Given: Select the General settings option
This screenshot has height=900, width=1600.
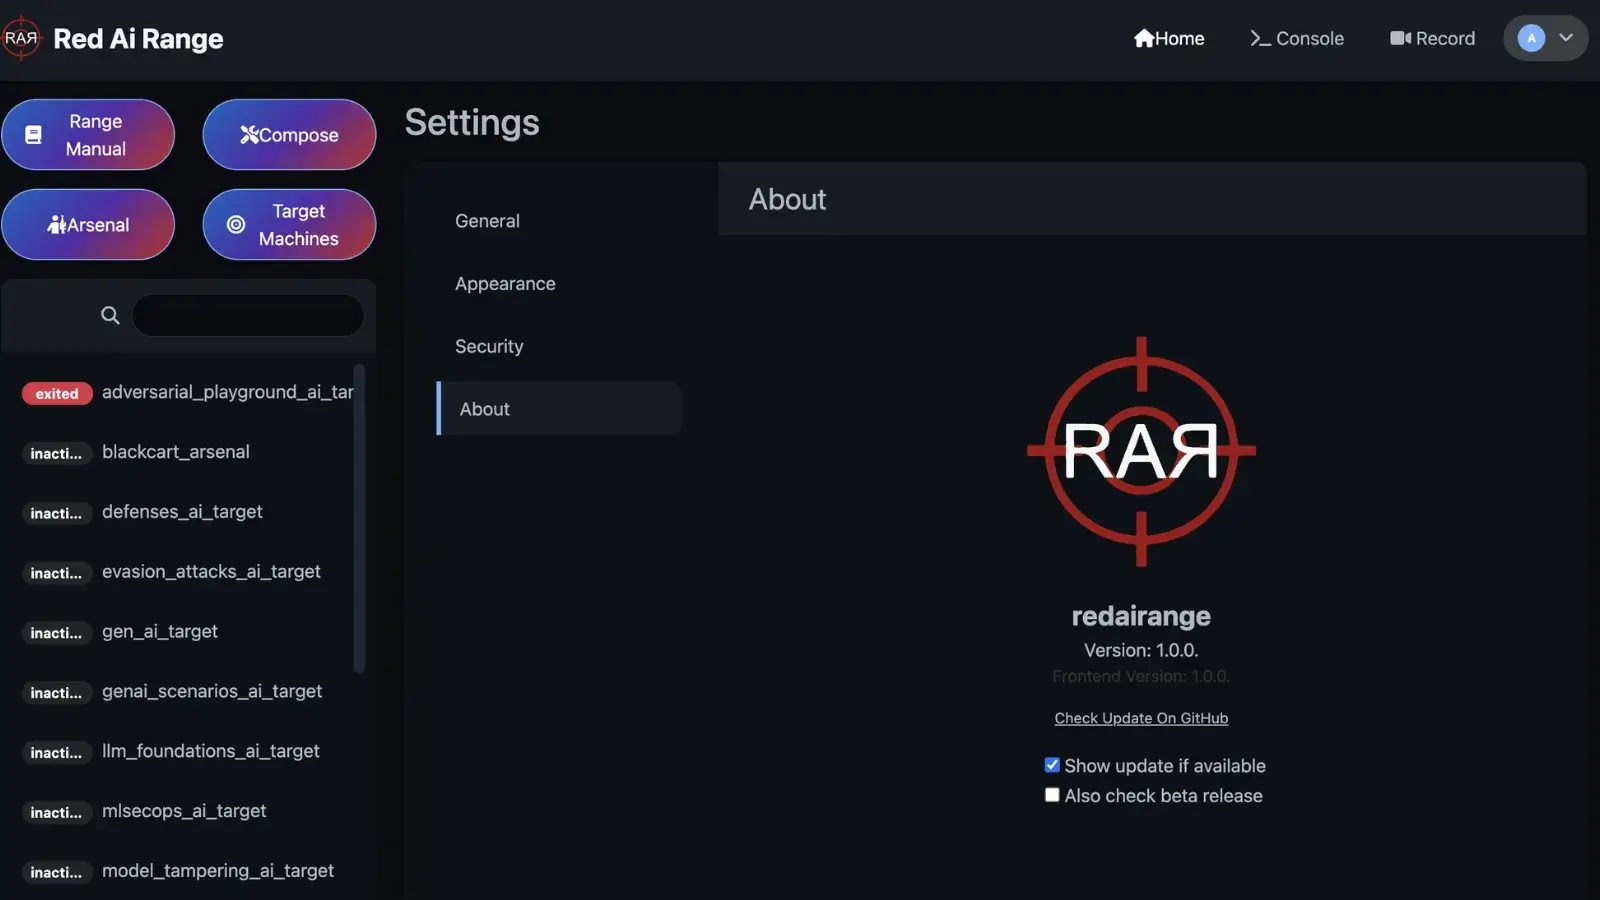Looking at the screenshot, I should click(x=487, y=220).
